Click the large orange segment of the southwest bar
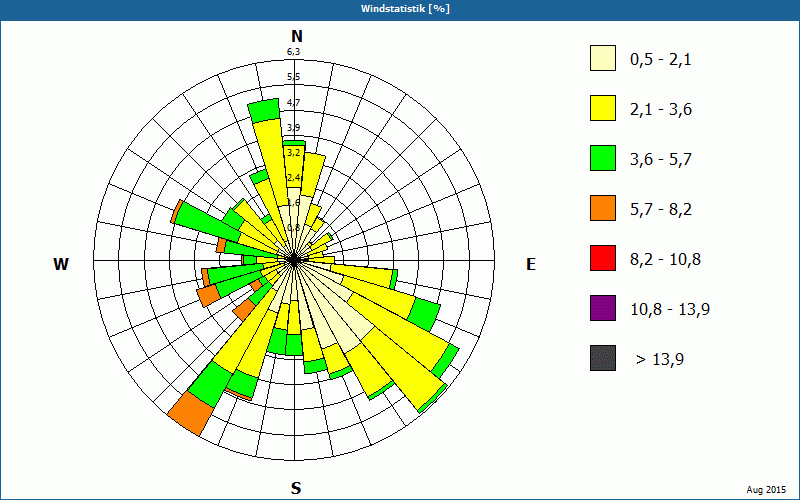The height and width of the screenshot is (500, 800). pos(191,413)
